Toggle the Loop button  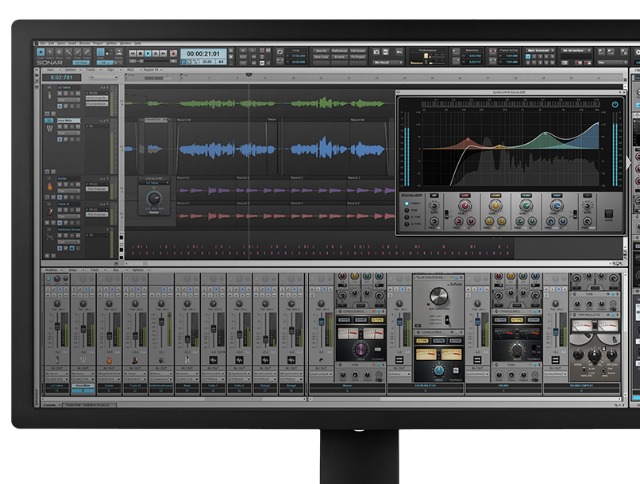(x=280, y=52)
